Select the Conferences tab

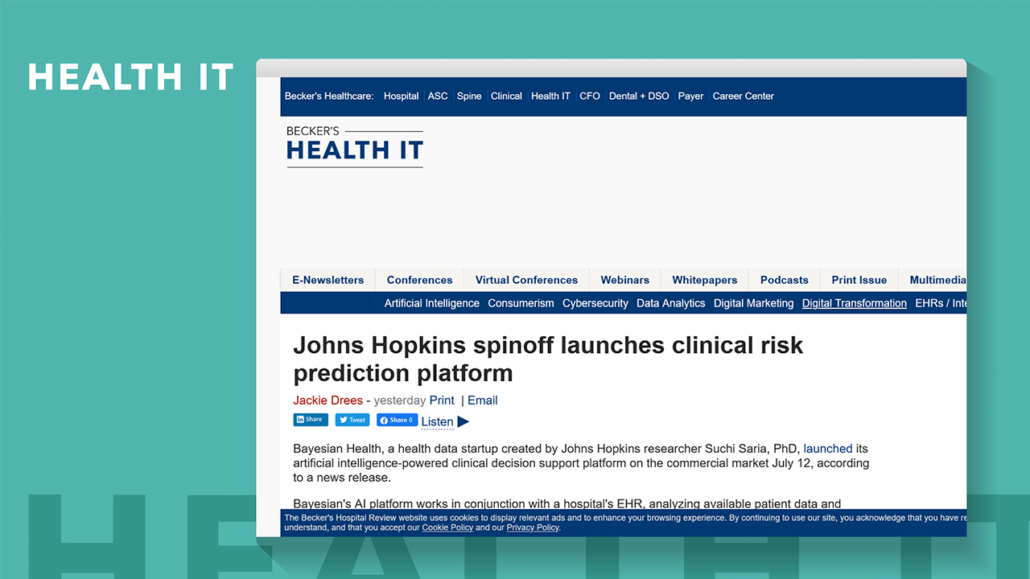point(420,280)
